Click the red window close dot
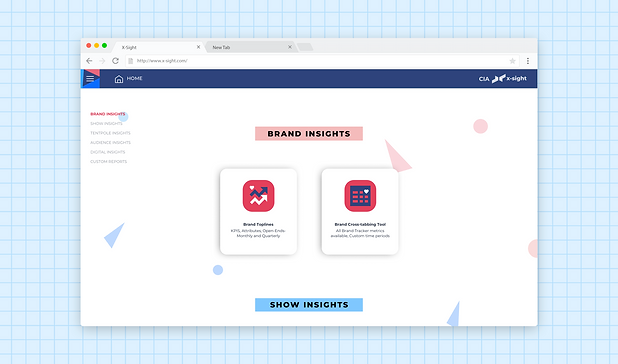This screenshot has height=364, width=618. [x=89, y=46]
